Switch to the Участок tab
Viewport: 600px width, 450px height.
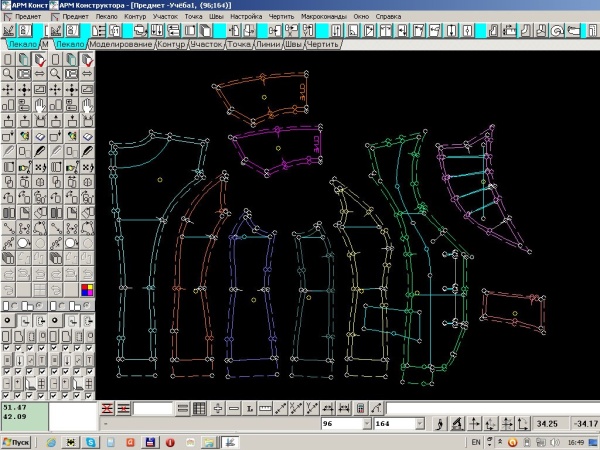coord(206,44)
